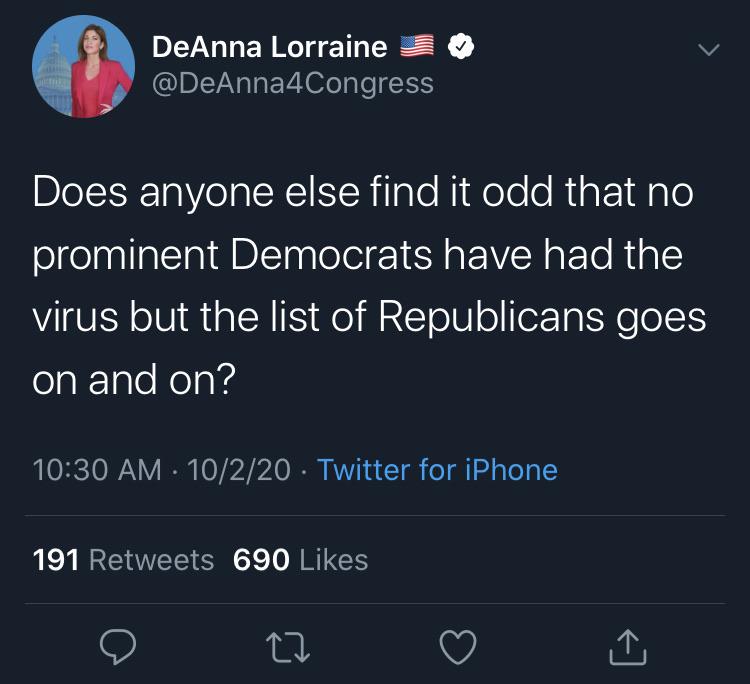The image size is (750, 684).
Task: Click the verified checkmark badge
Action: tap(459, 46)
